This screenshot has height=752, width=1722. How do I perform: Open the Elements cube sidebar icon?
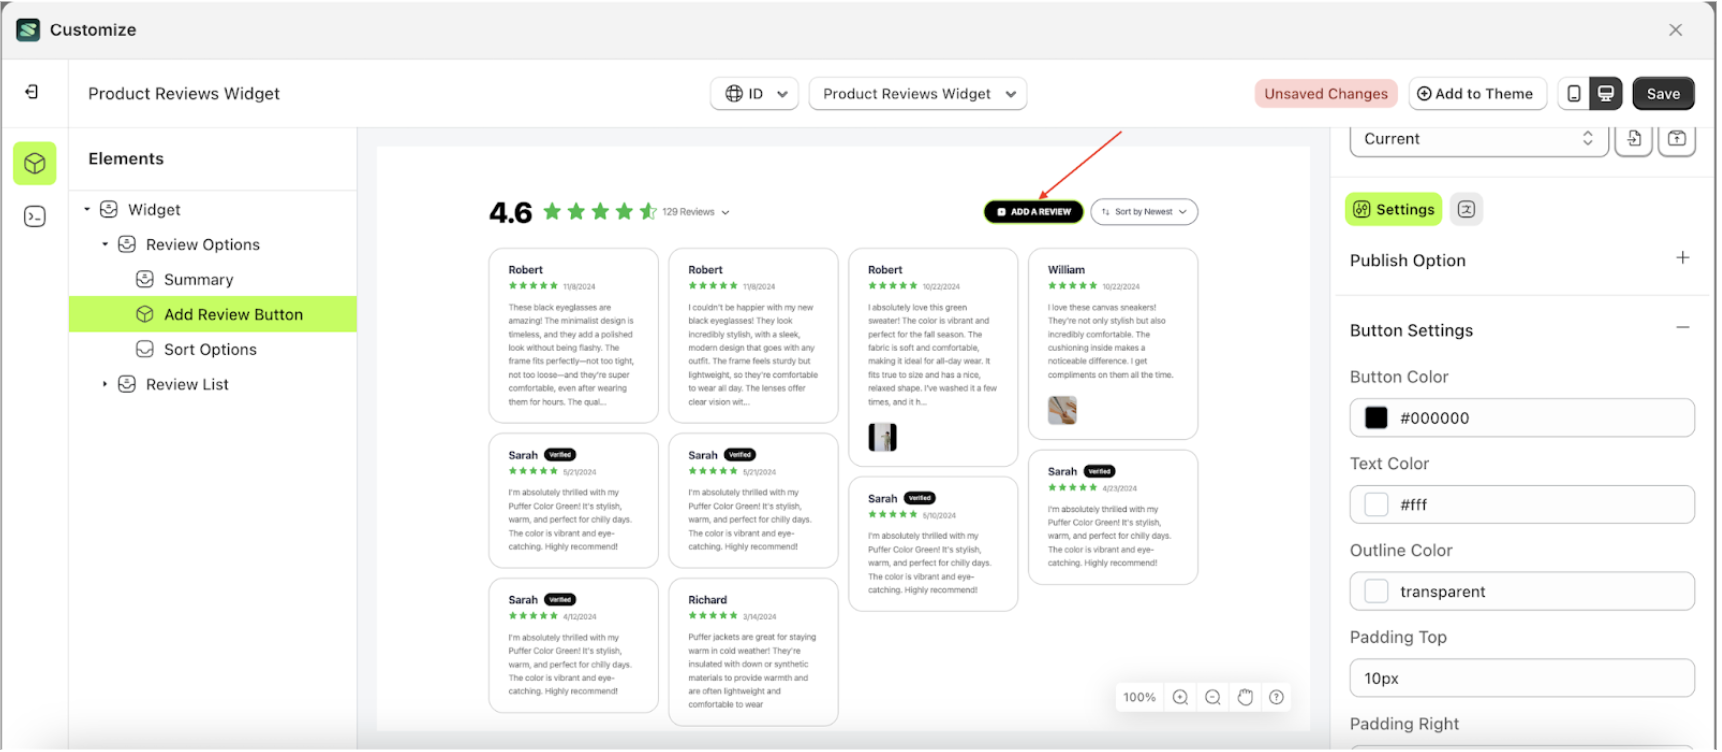tap(35, 163)
